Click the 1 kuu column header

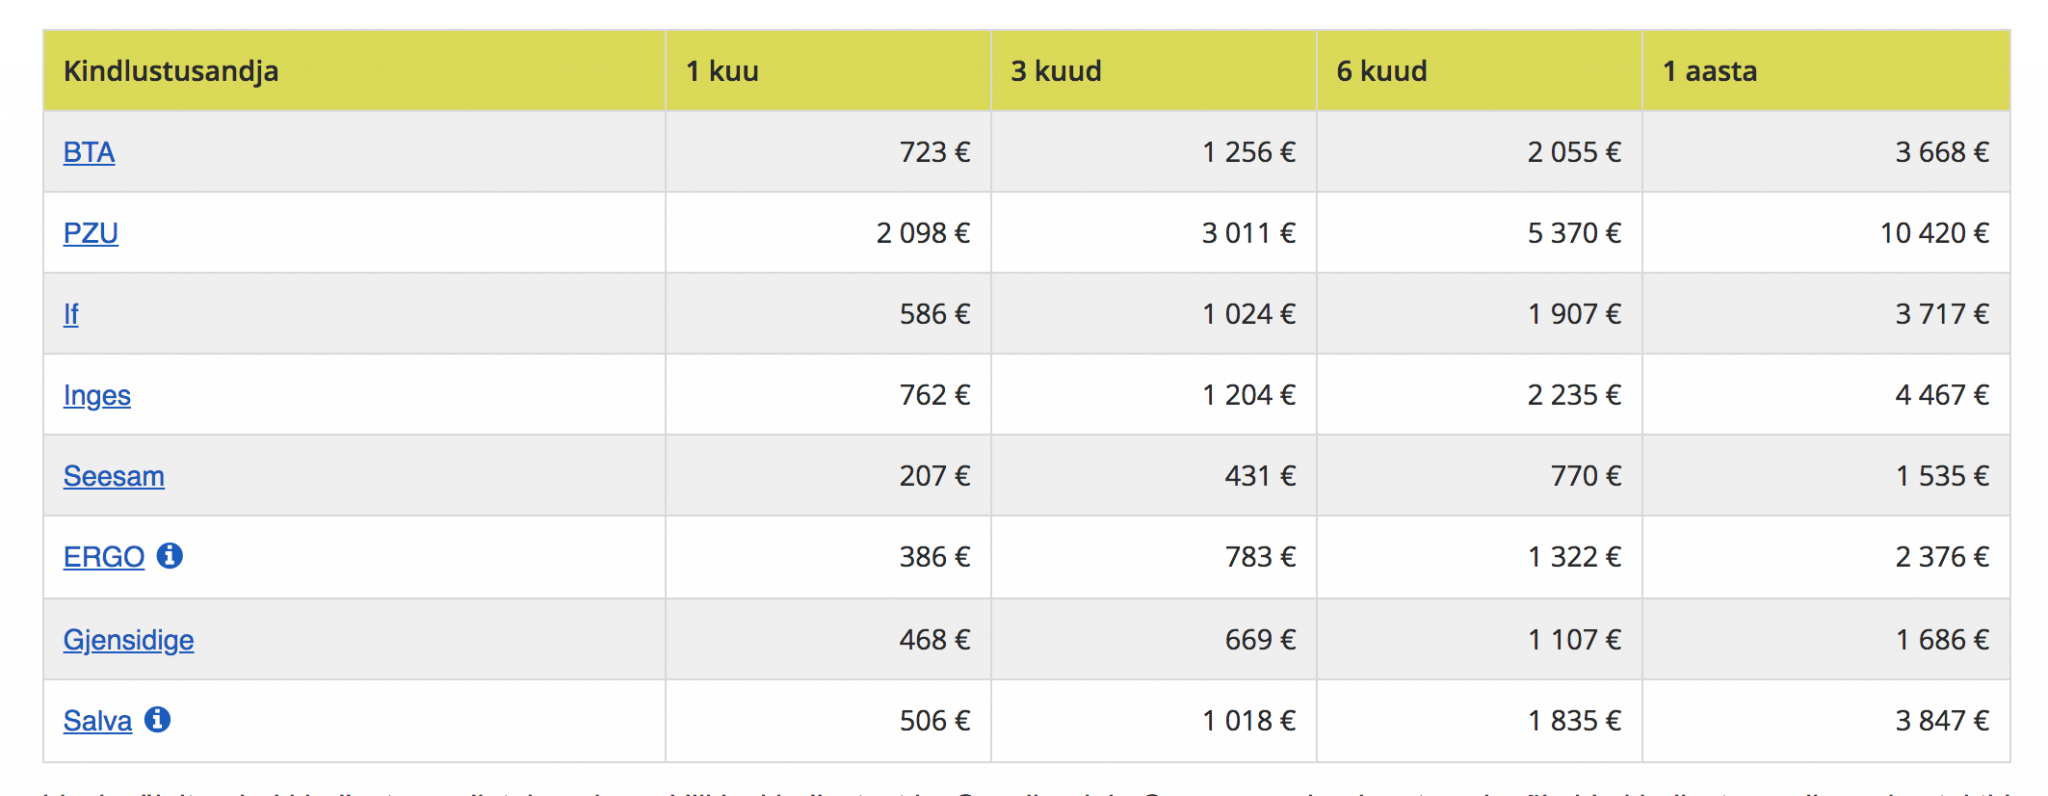(x=722, y=71)
